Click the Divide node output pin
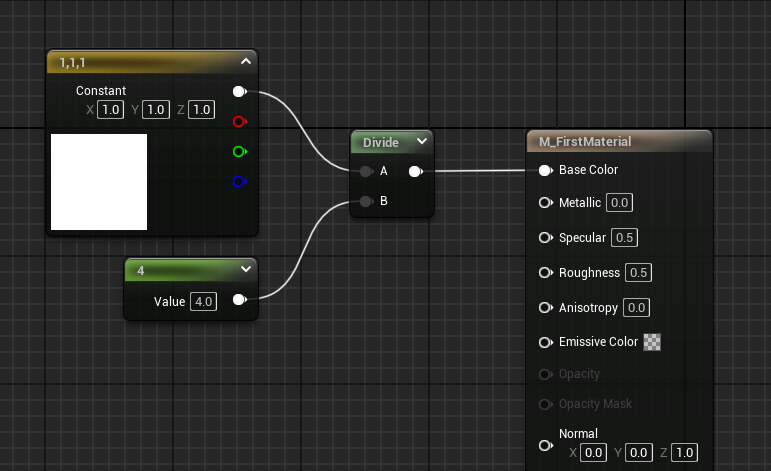This screenshot has height=471, width=771. pyautogui.click(x=415, y=171)
